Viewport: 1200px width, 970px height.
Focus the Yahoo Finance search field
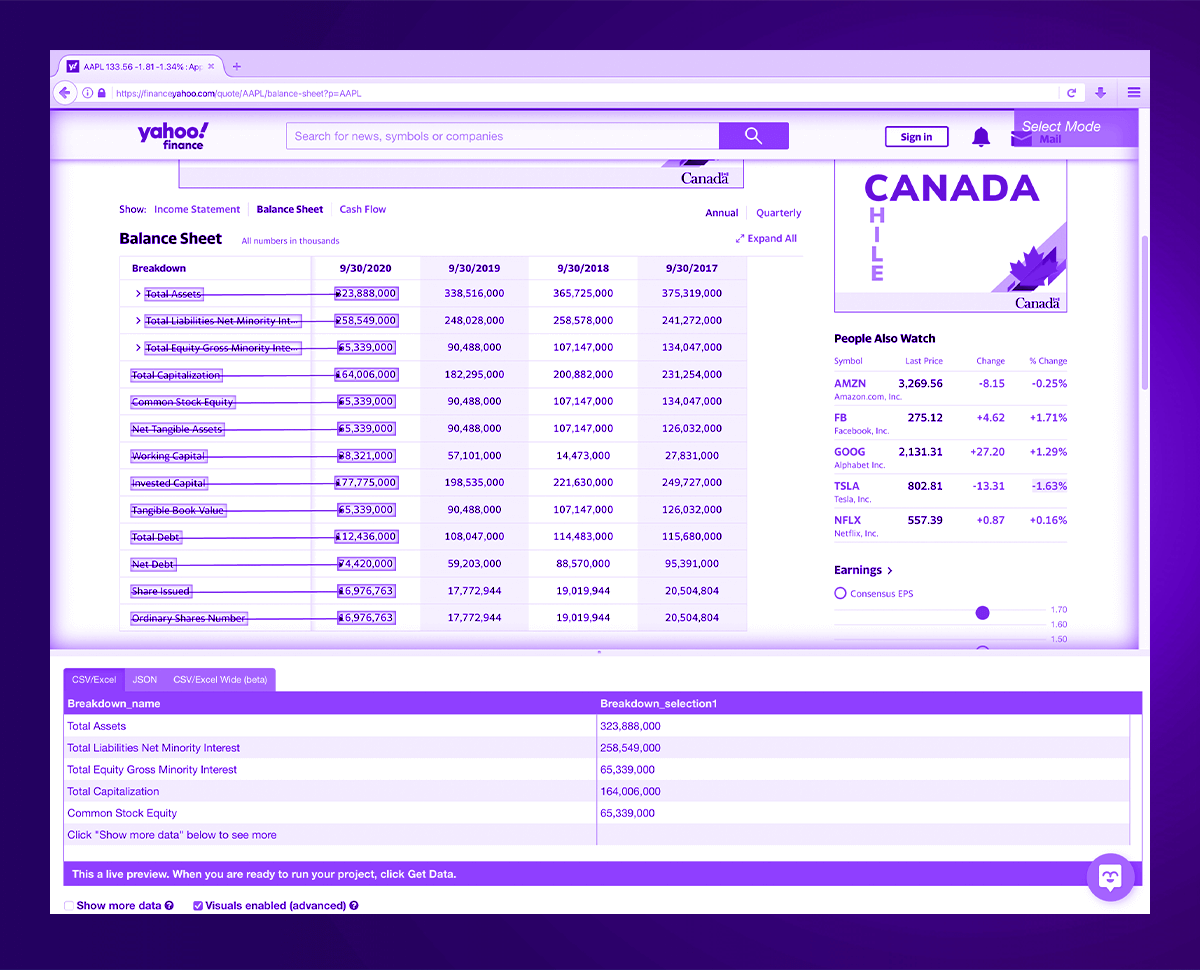pos(503,136)
